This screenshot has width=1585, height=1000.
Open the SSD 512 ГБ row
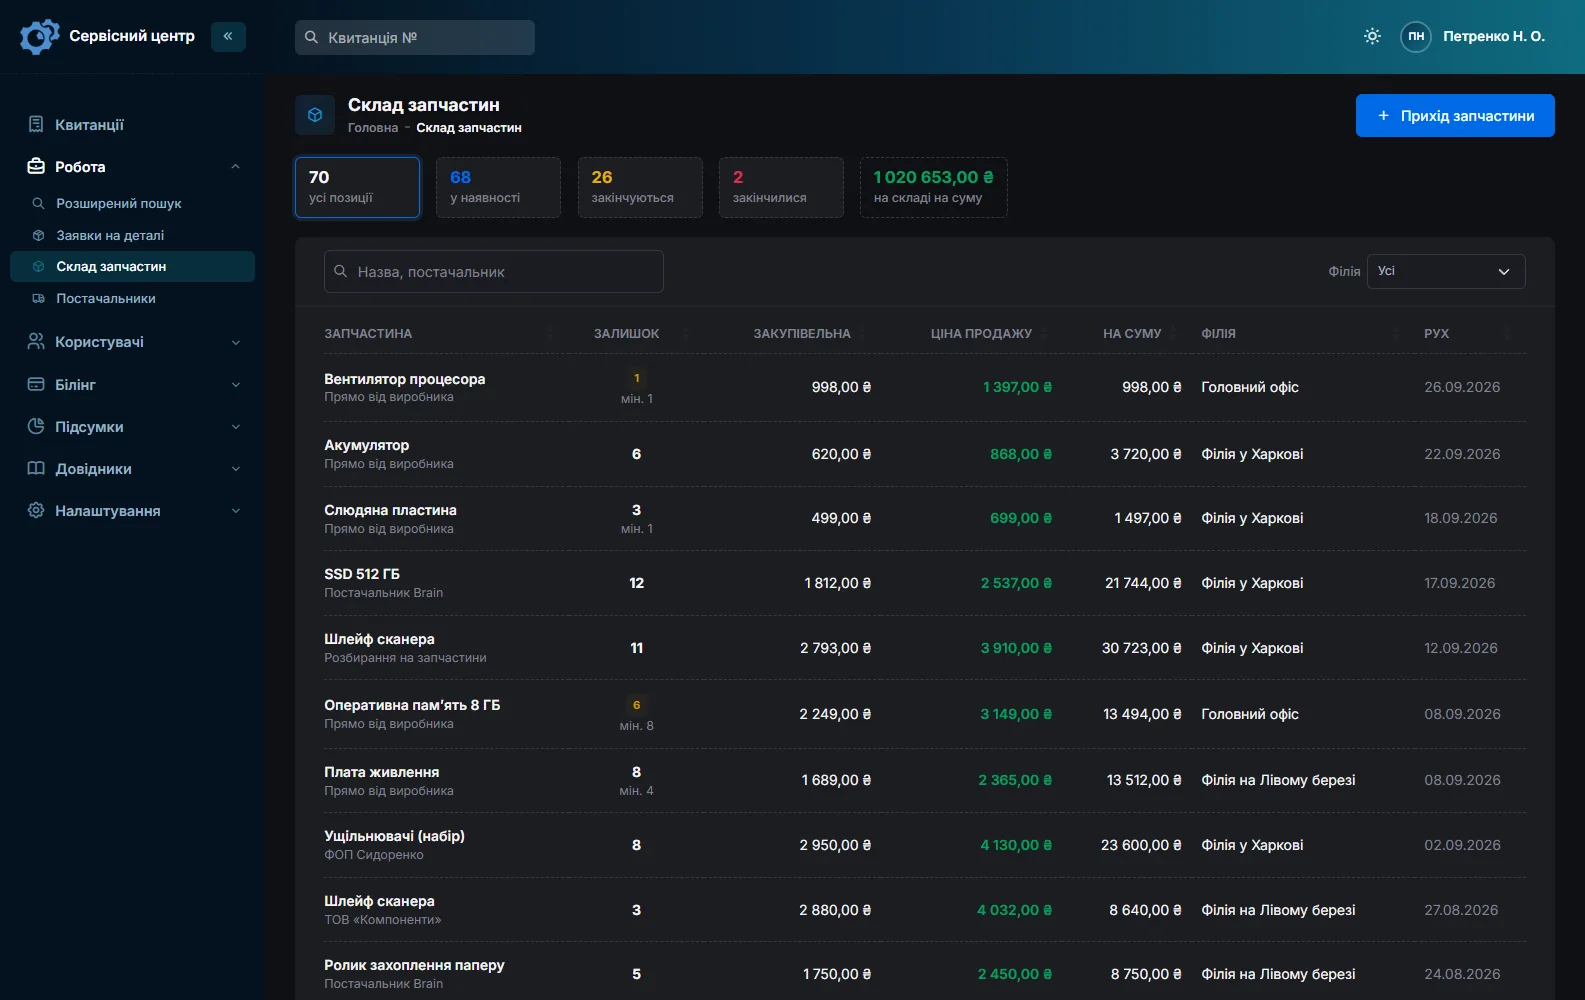(925, 583)
